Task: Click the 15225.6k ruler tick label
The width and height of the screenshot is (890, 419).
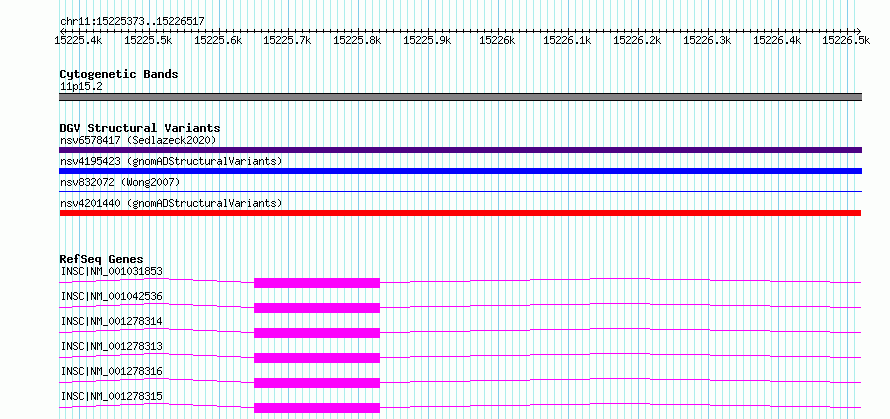Action: pos(218,40)
